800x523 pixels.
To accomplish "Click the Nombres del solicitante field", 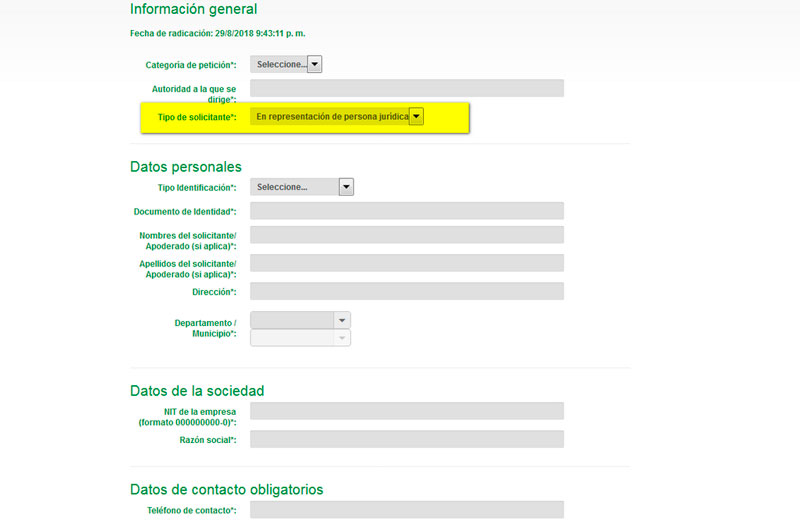I will (x=407, y=235).
